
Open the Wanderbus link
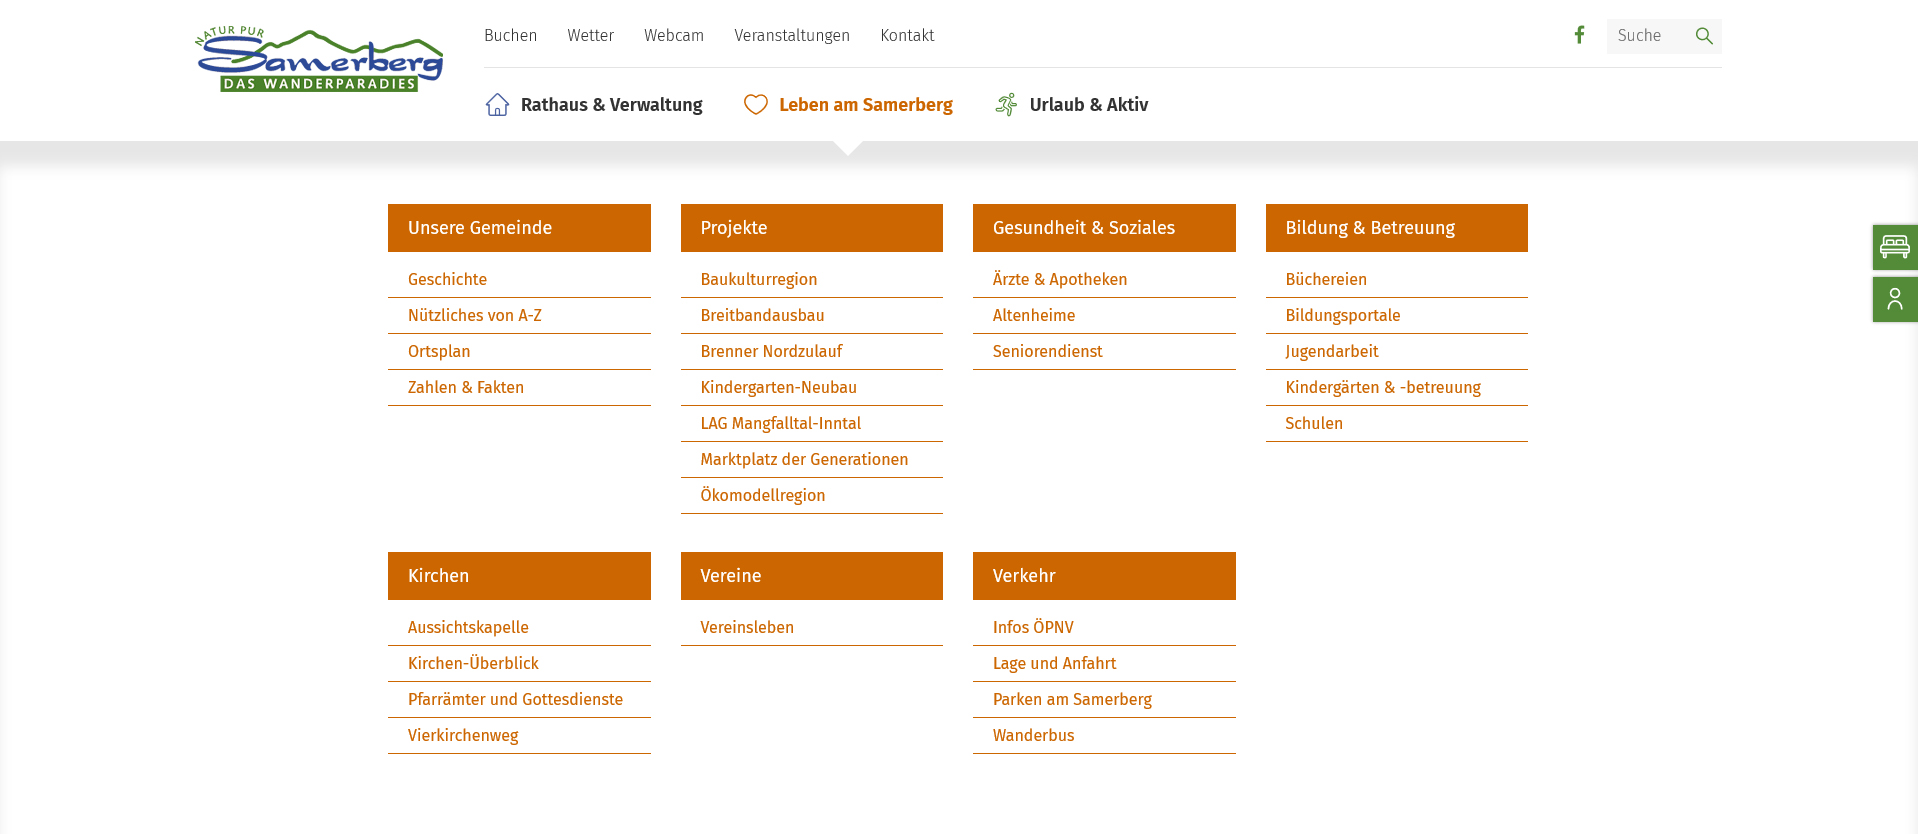pyautogui.click(x=1033, y=736)
